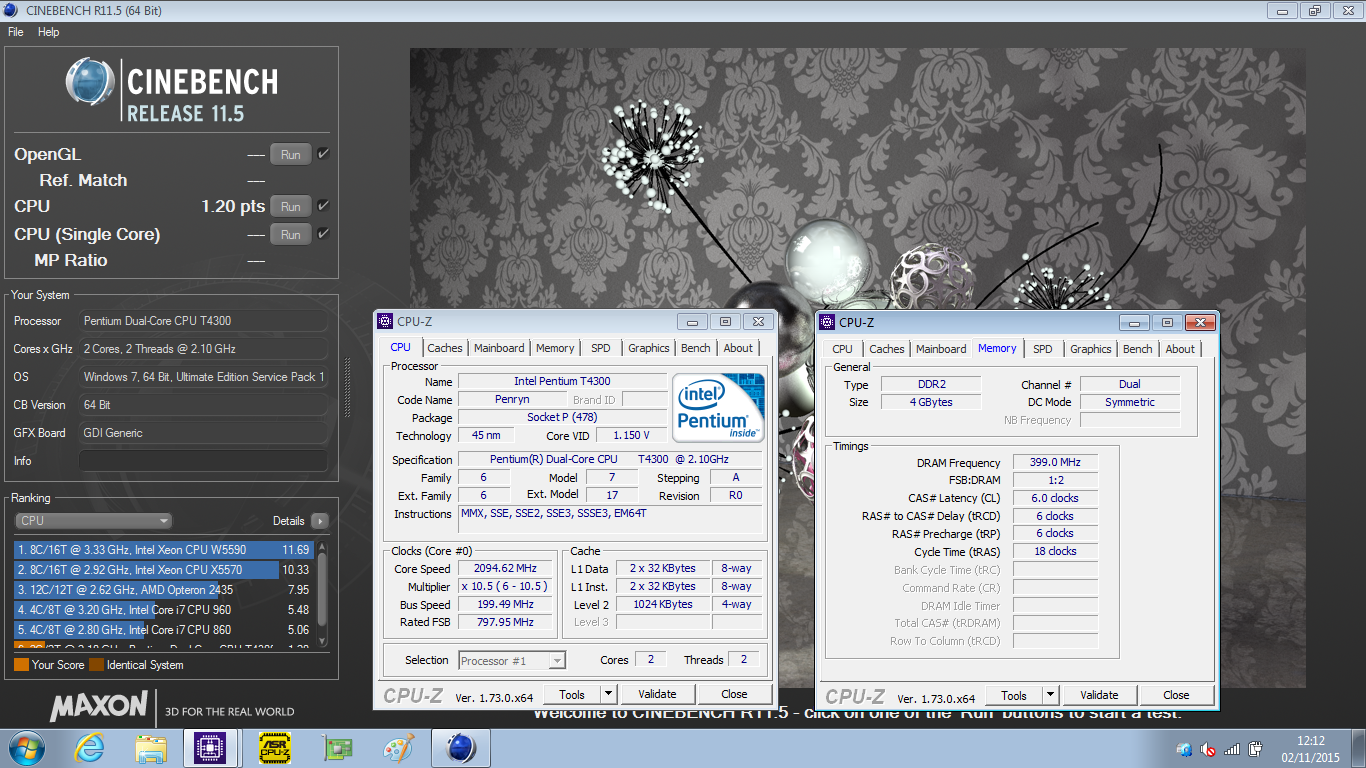Toggle the CPU test checkbox

point(323,206)
